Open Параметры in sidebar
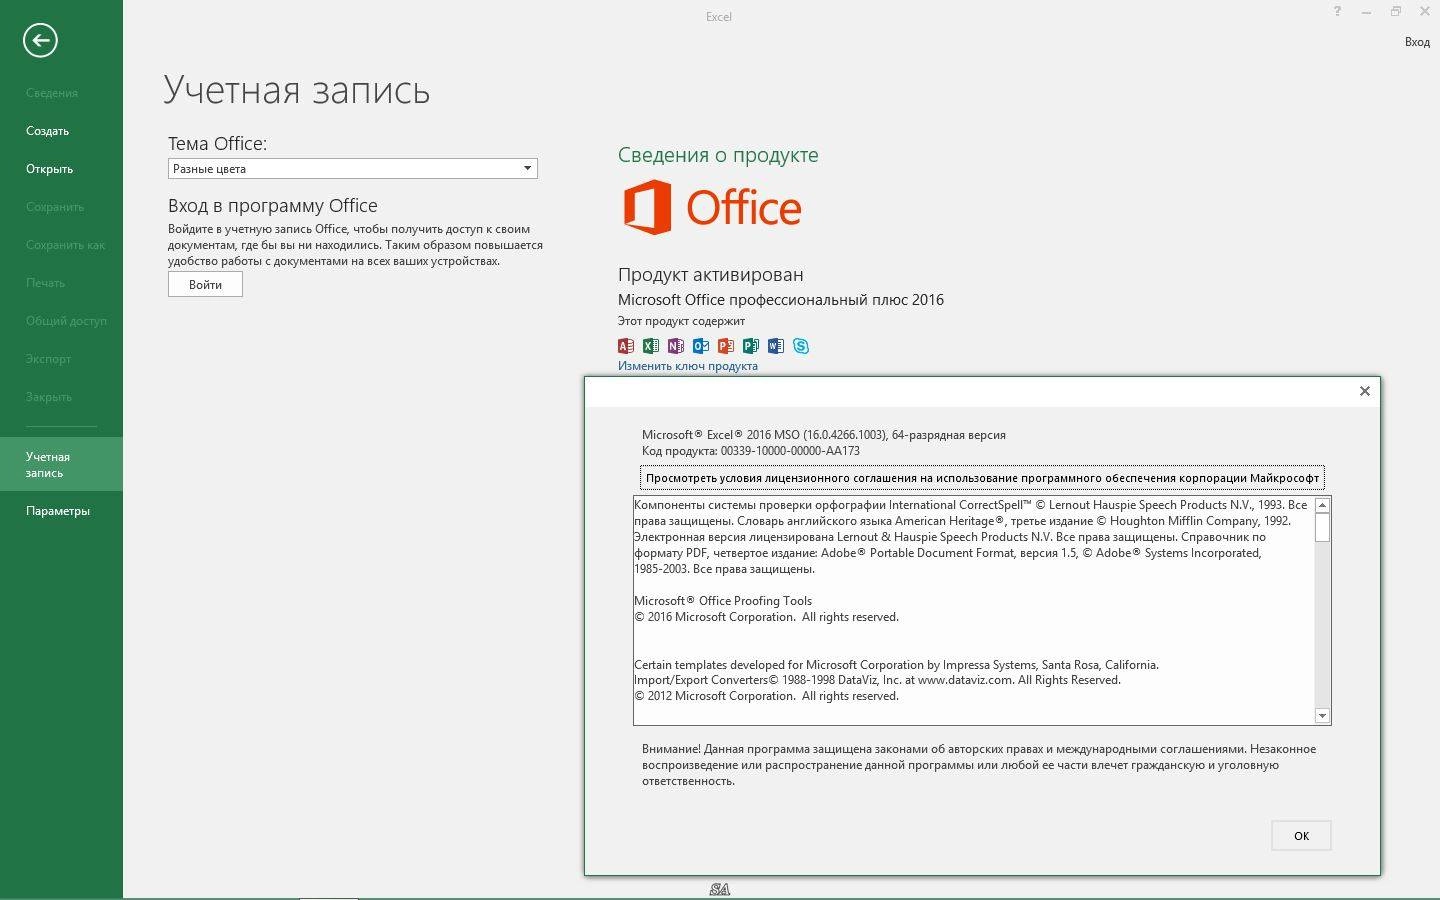The height and width of the screenshot is (900, 1440). [58, 511]
